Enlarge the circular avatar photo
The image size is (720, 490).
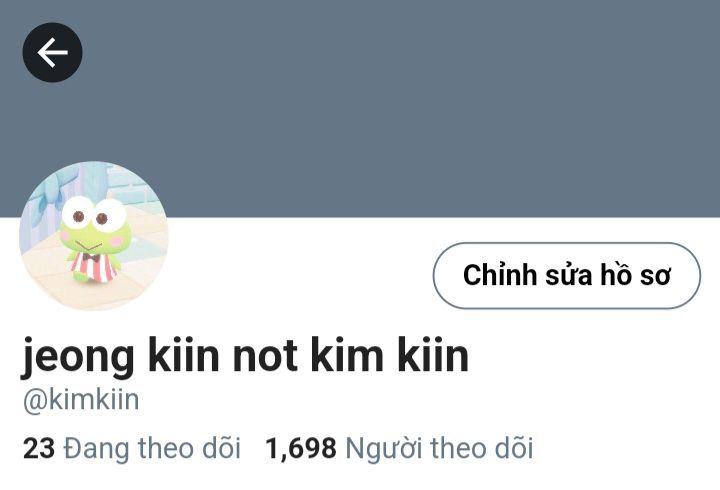(94, 236)
